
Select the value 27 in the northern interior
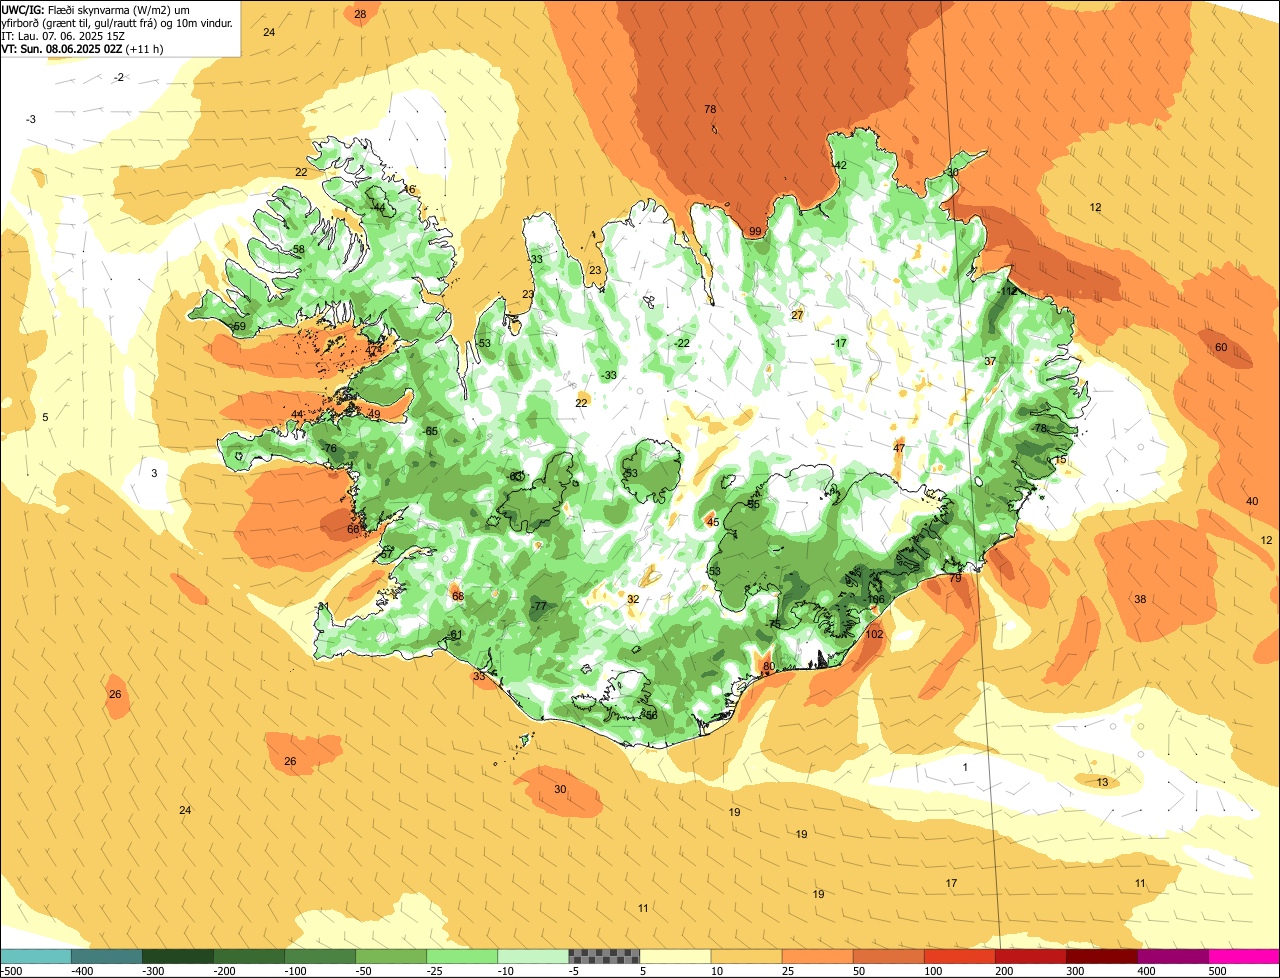coord(797,316)
